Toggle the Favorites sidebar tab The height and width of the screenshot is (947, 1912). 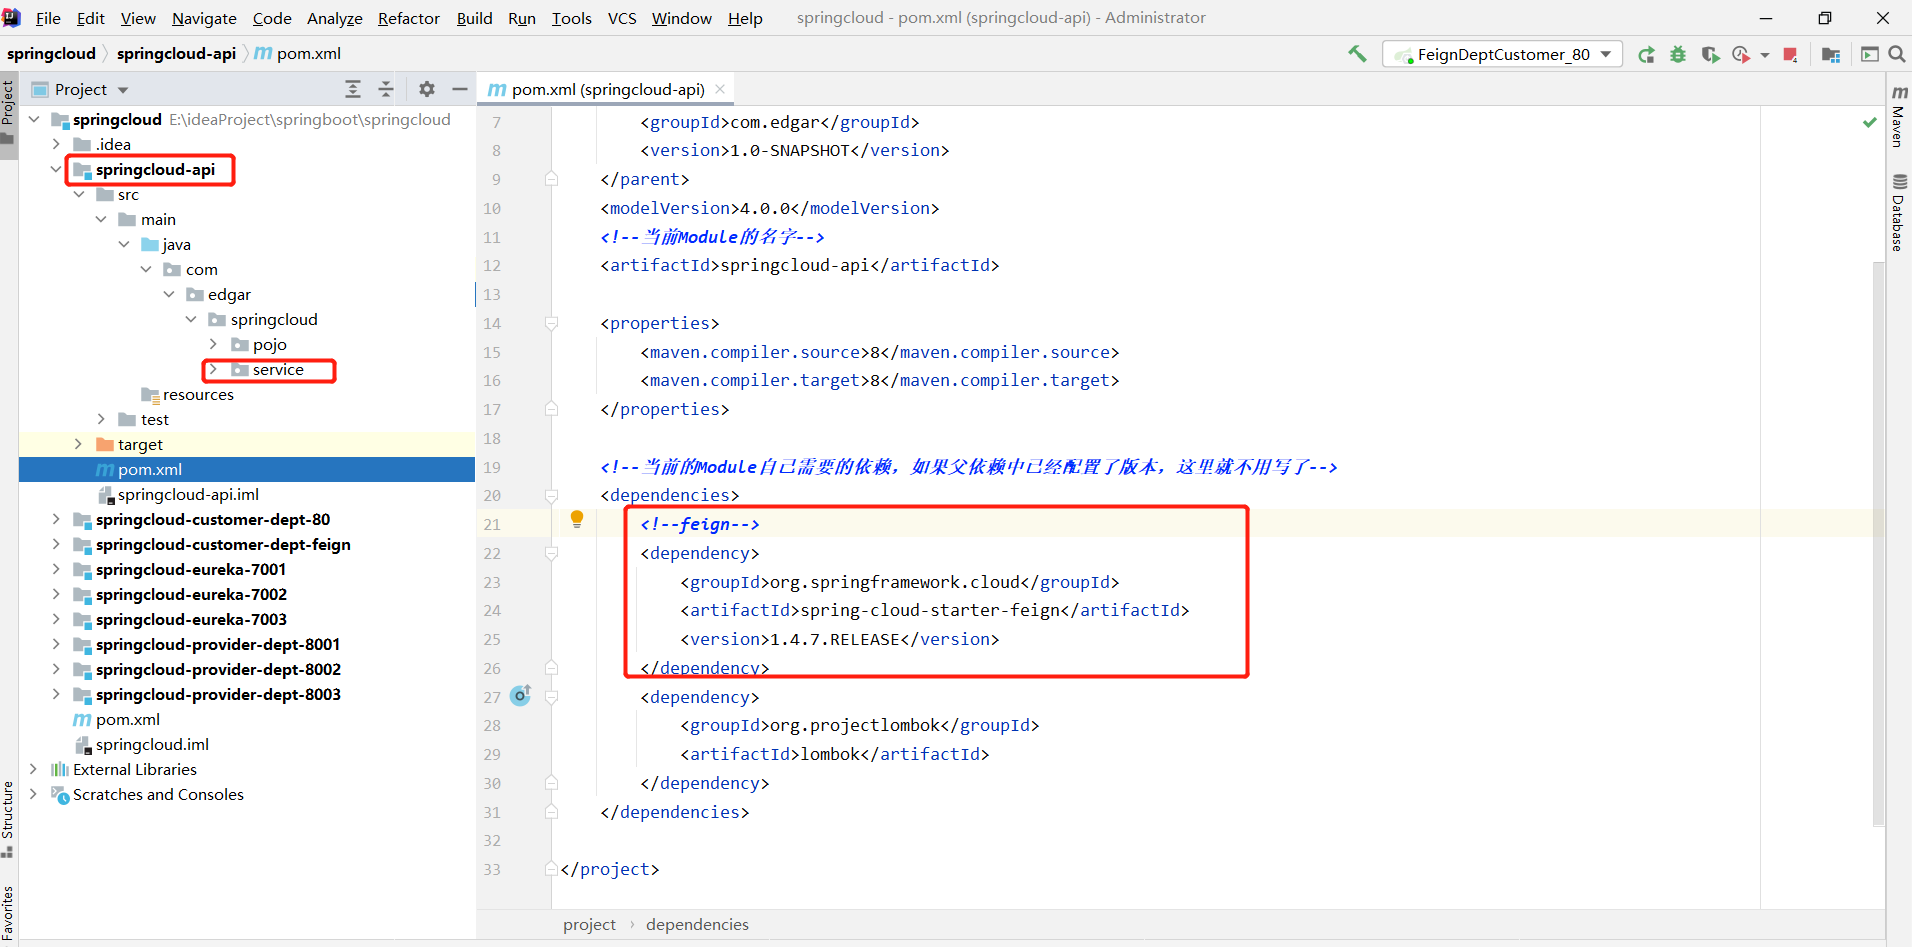(8, 912)
